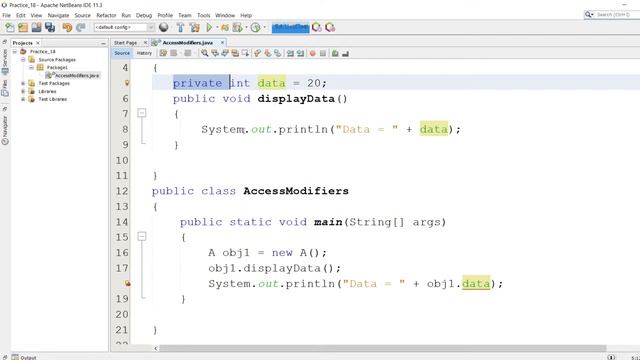Click the Clean and Build Project icon
Image resolution: width=640 pixels, height=360 pixels.
tap(195, 27)
